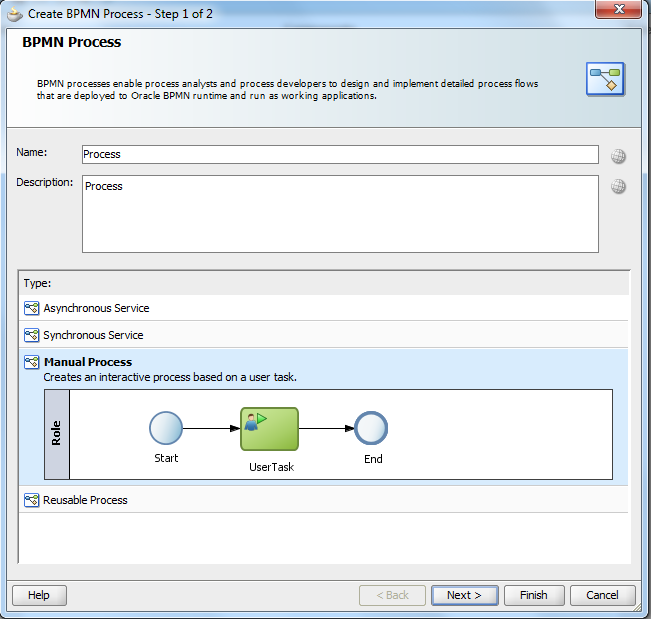Select Synchronous Service process type
The height and width of the screenshot is (619, 651).
pyautogui.click(x=323, y=335)
